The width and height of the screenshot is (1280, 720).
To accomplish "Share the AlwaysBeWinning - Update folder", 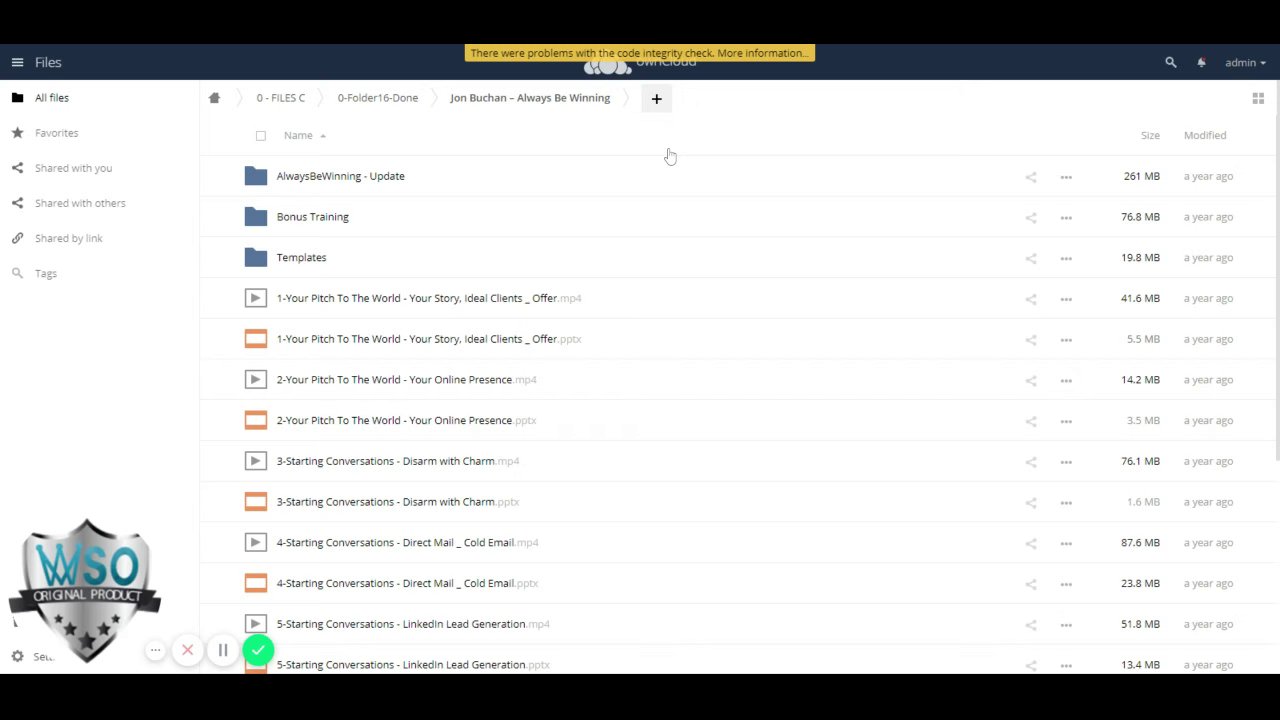I will click(x=1031, y=177).
